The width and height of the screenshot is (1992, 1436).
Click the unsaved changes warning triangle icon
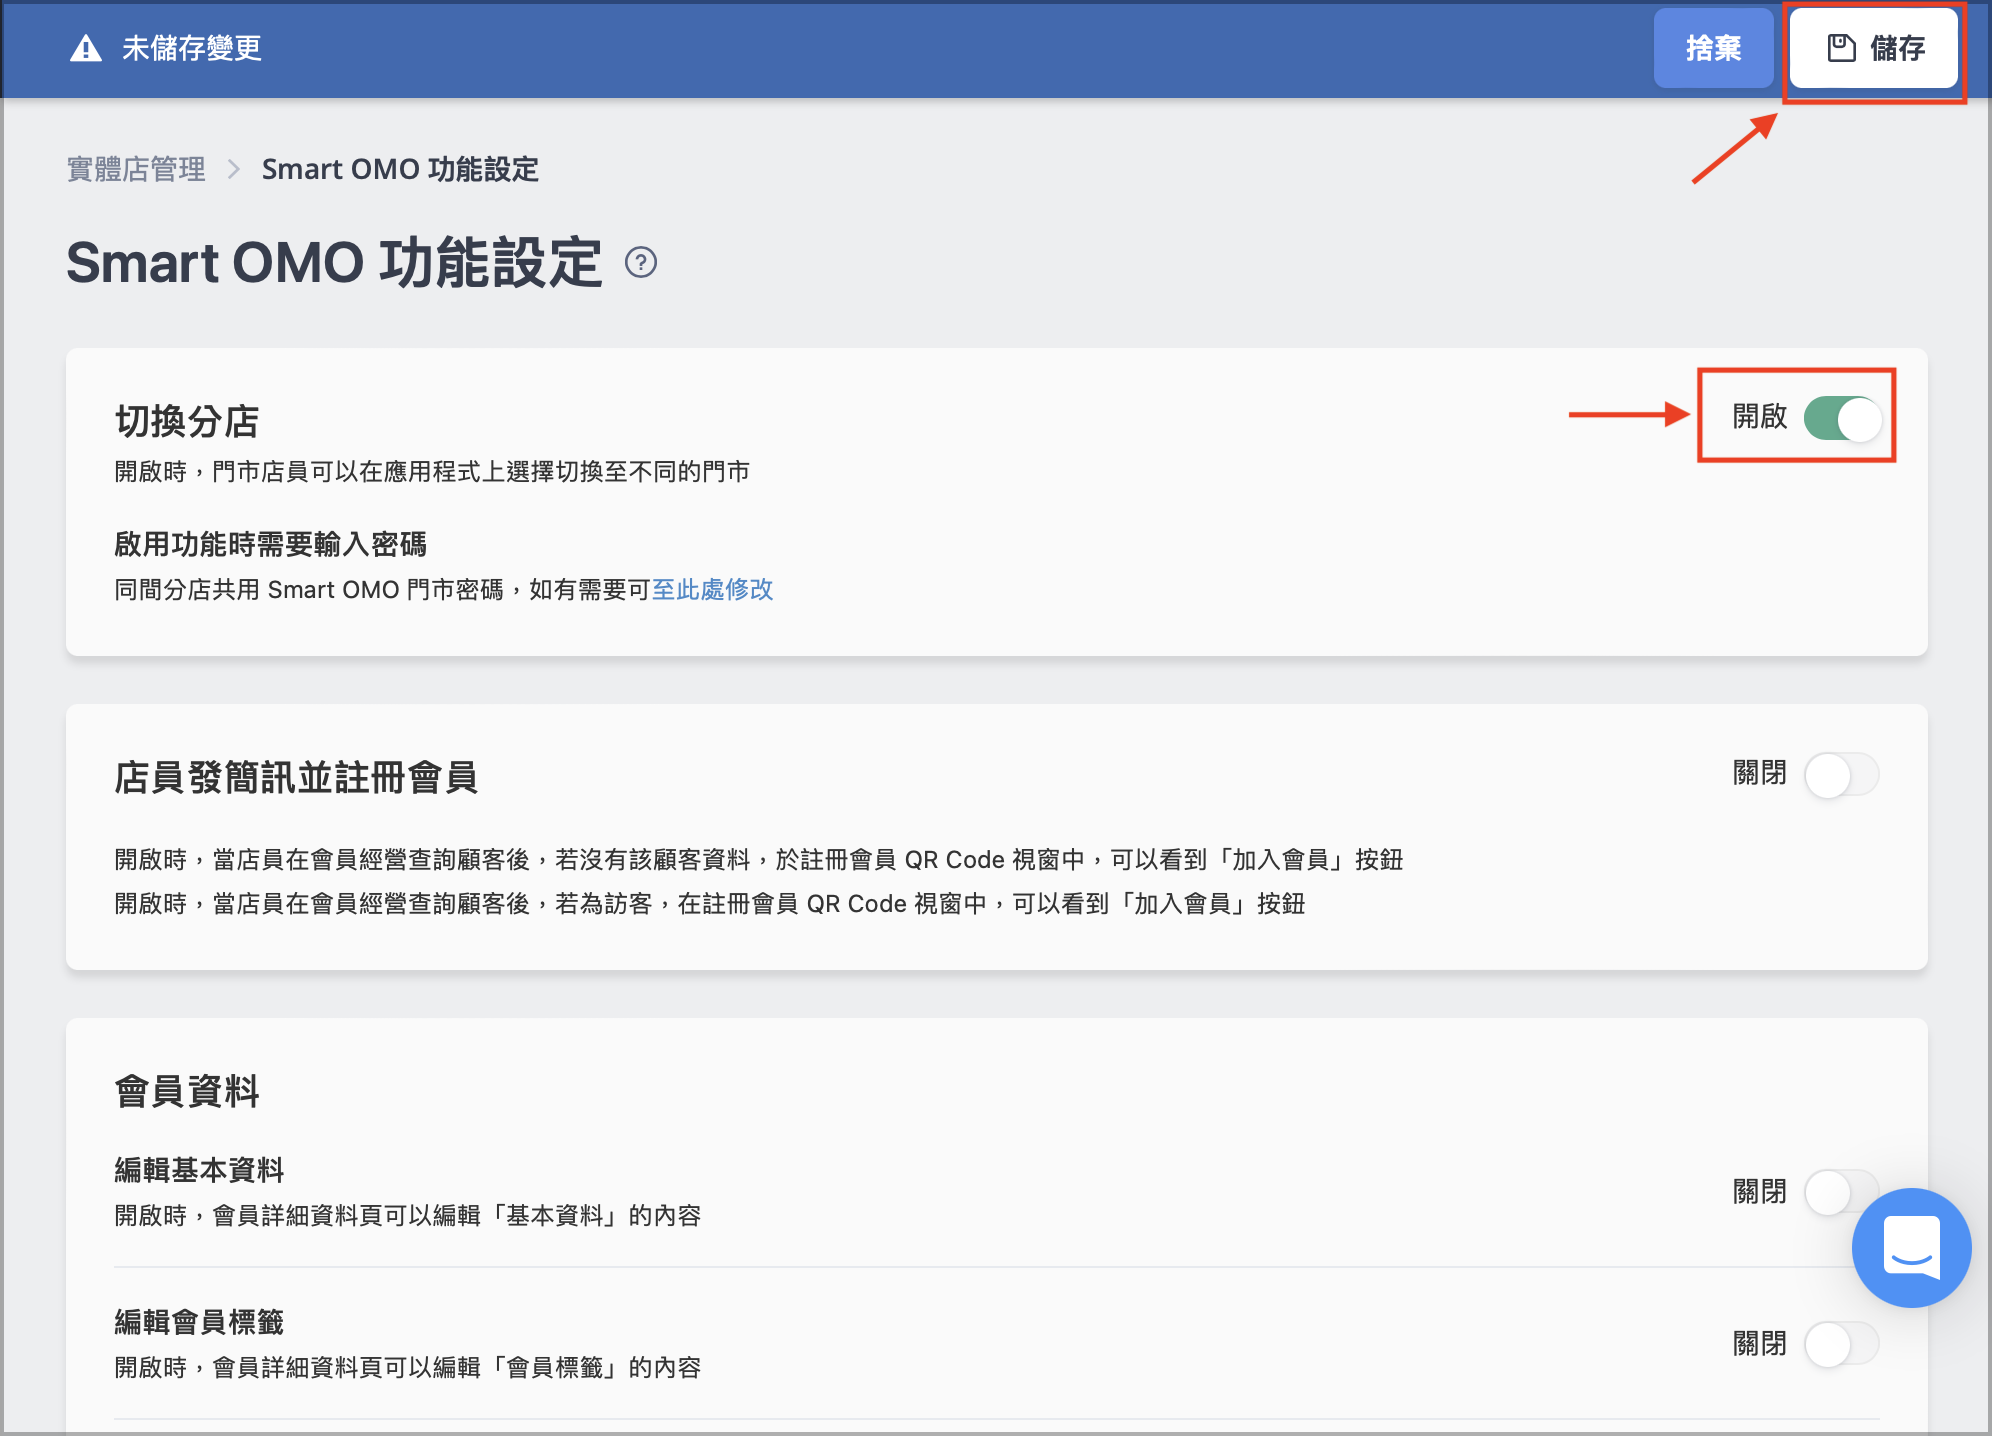86,48
